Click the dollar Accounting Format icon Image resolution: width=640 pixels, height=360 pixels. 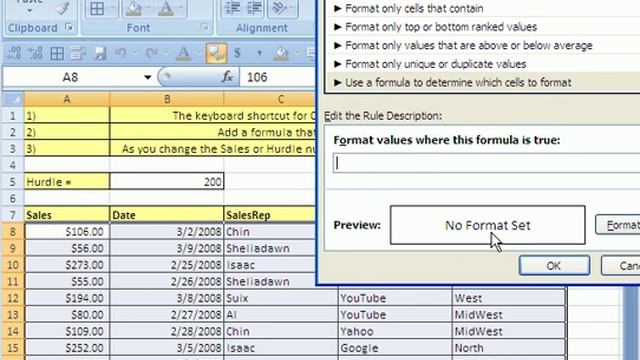pyautogui.click(x=238, y=53)
